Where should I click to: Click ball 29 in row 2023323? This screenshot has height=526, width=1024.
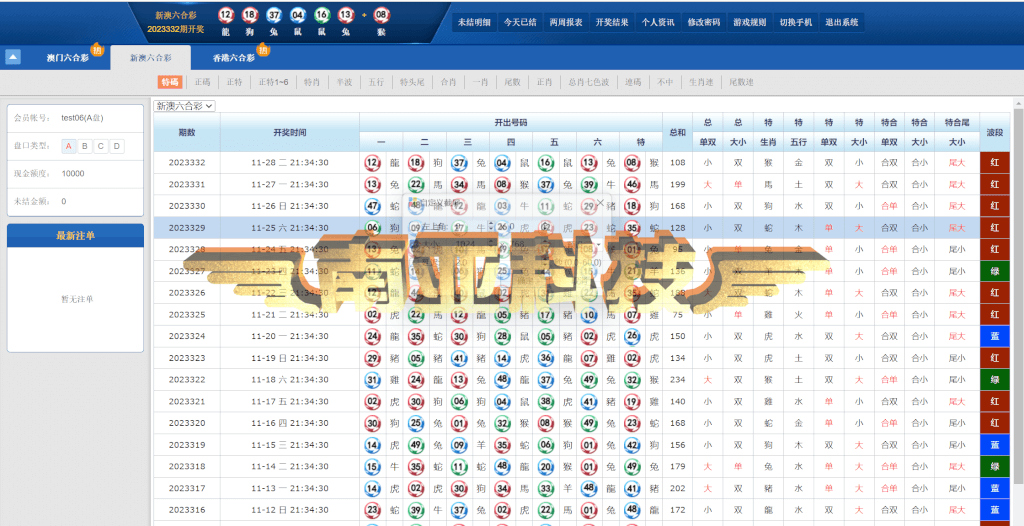pyautogui.click(x=372, y=358)
